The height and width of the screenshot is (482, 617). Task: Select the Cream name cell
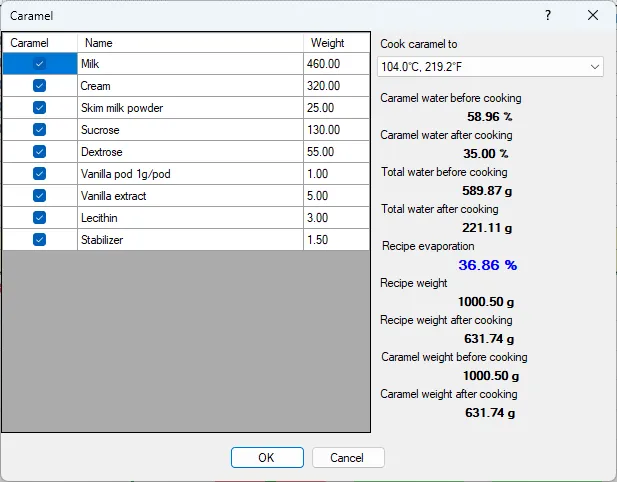[190, 86]
